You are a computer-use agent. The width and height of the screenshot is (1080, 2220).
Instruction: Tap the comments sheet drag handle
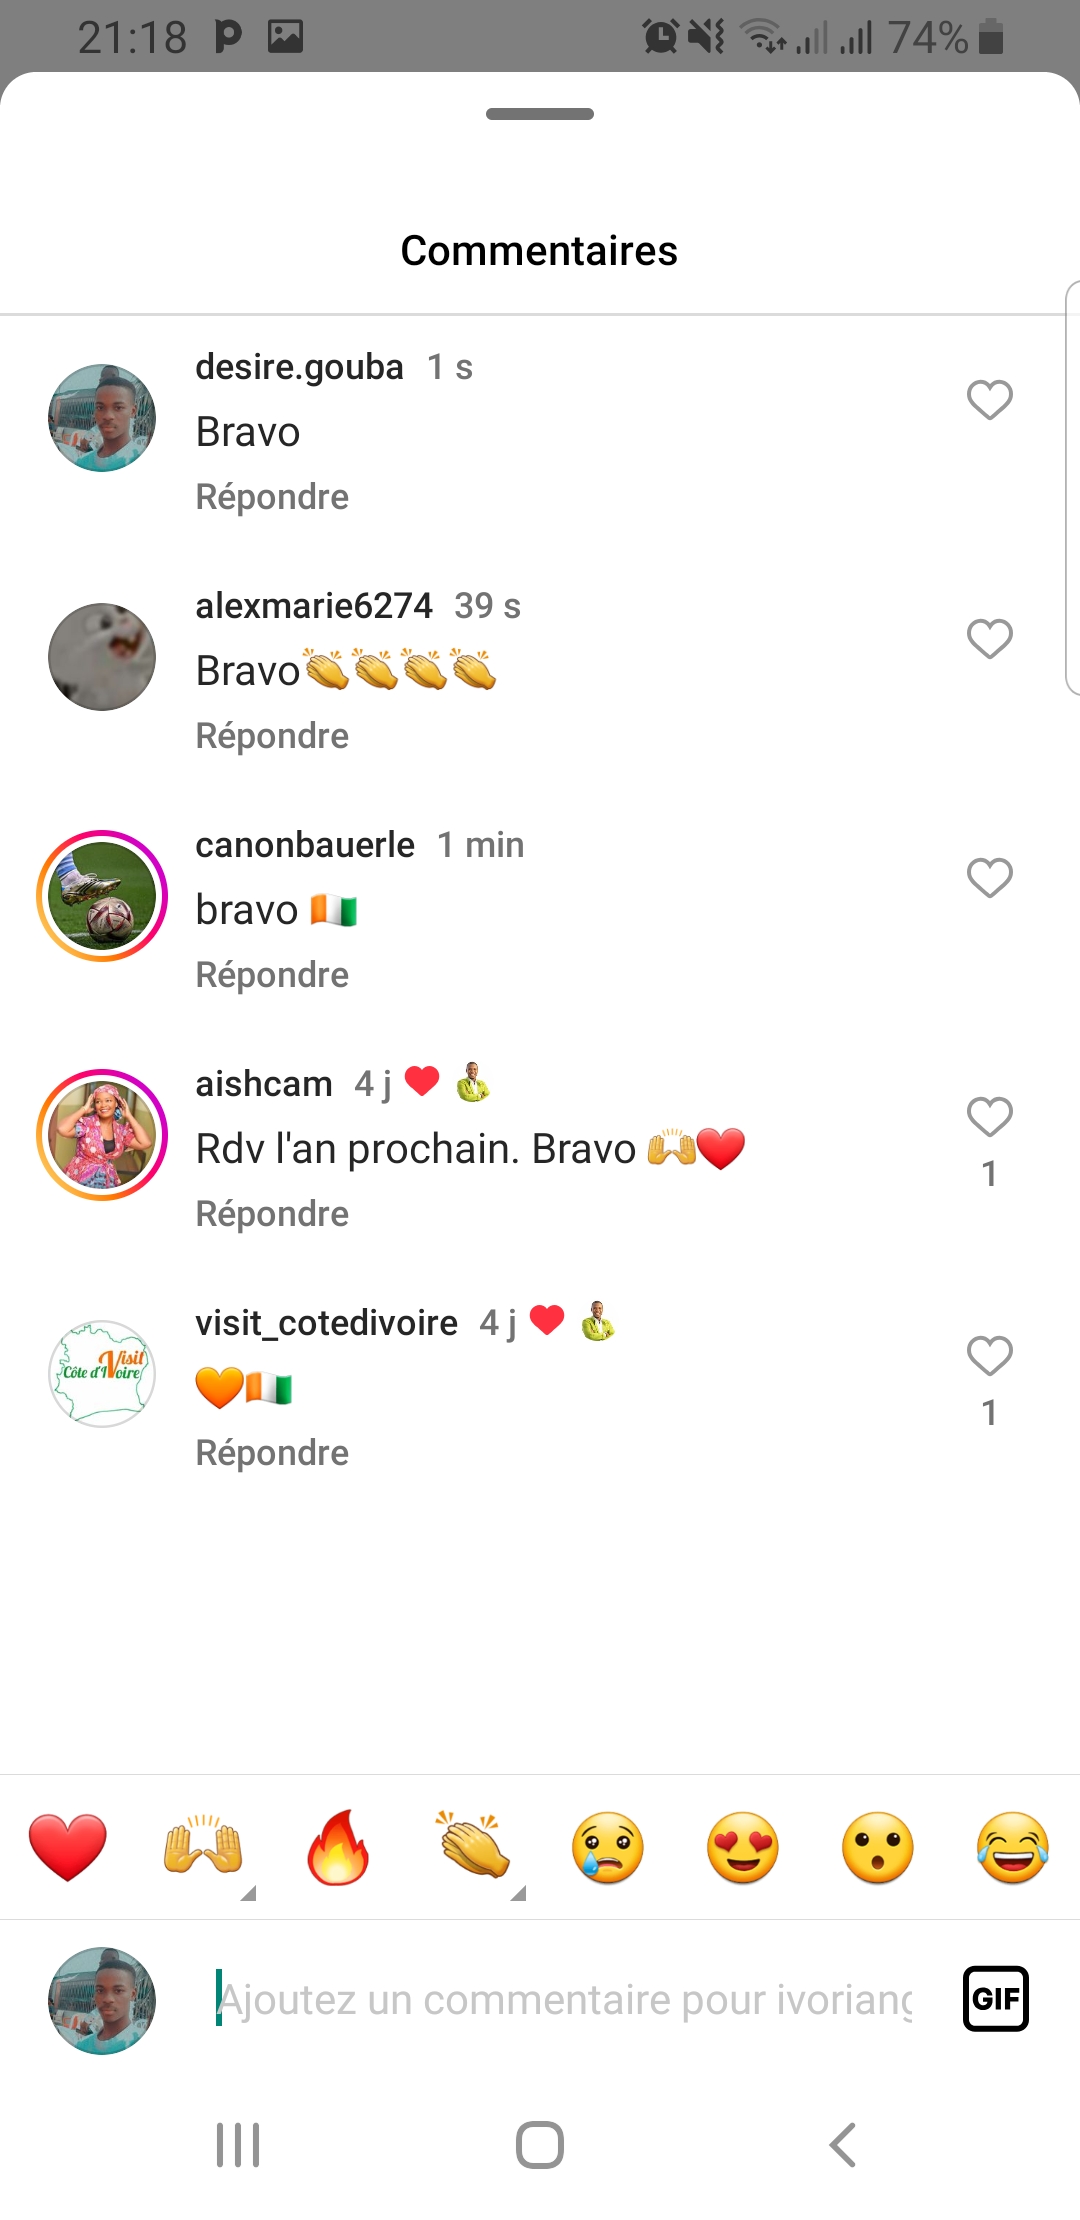pos(540,114)
